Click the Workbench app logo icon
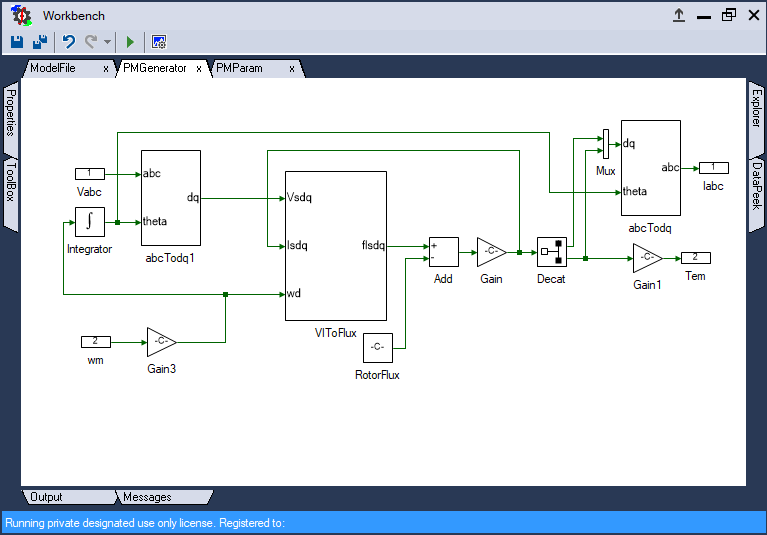The height and width of the screenshot is (535, 767). (x=22, y=16)
